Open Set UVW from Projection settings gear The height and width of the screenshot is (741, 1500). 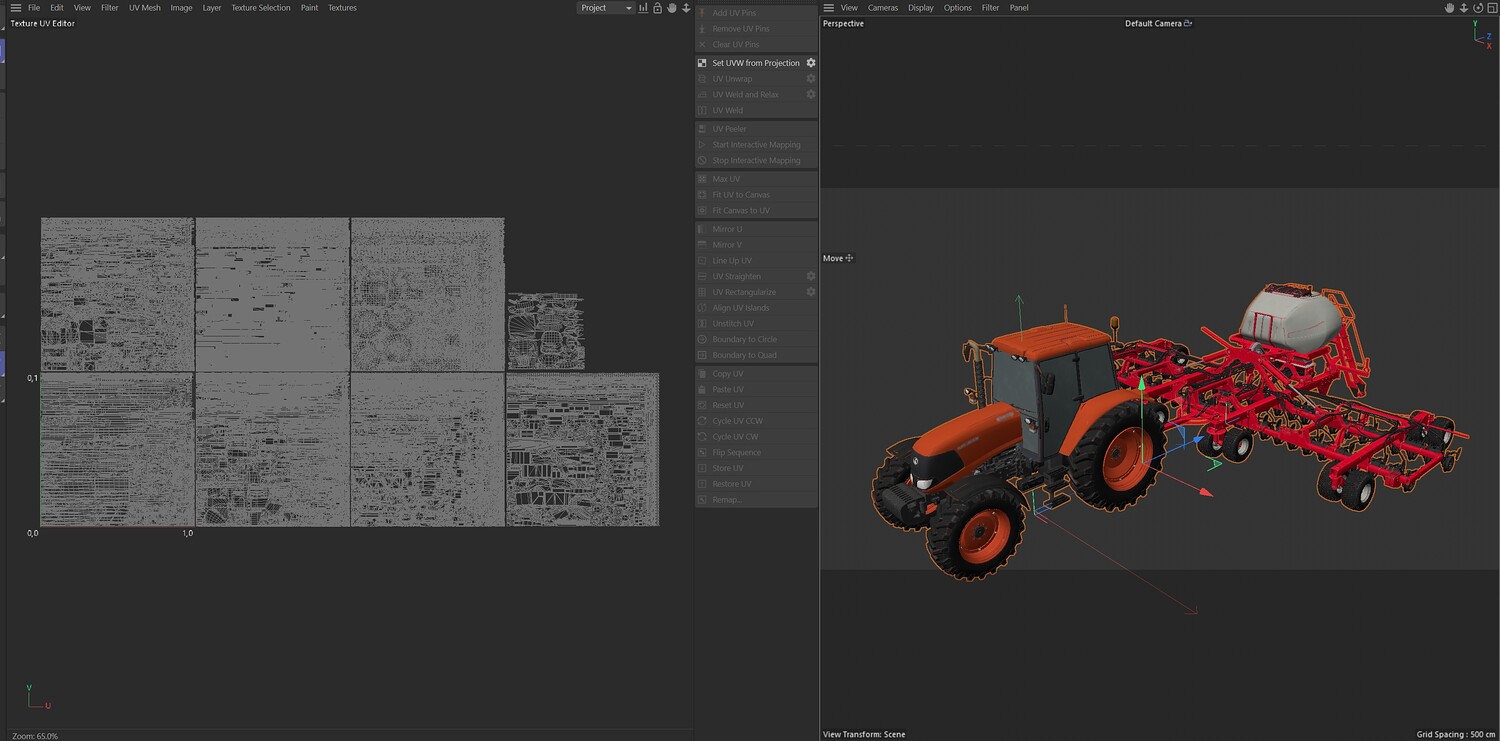pos(811,63)
